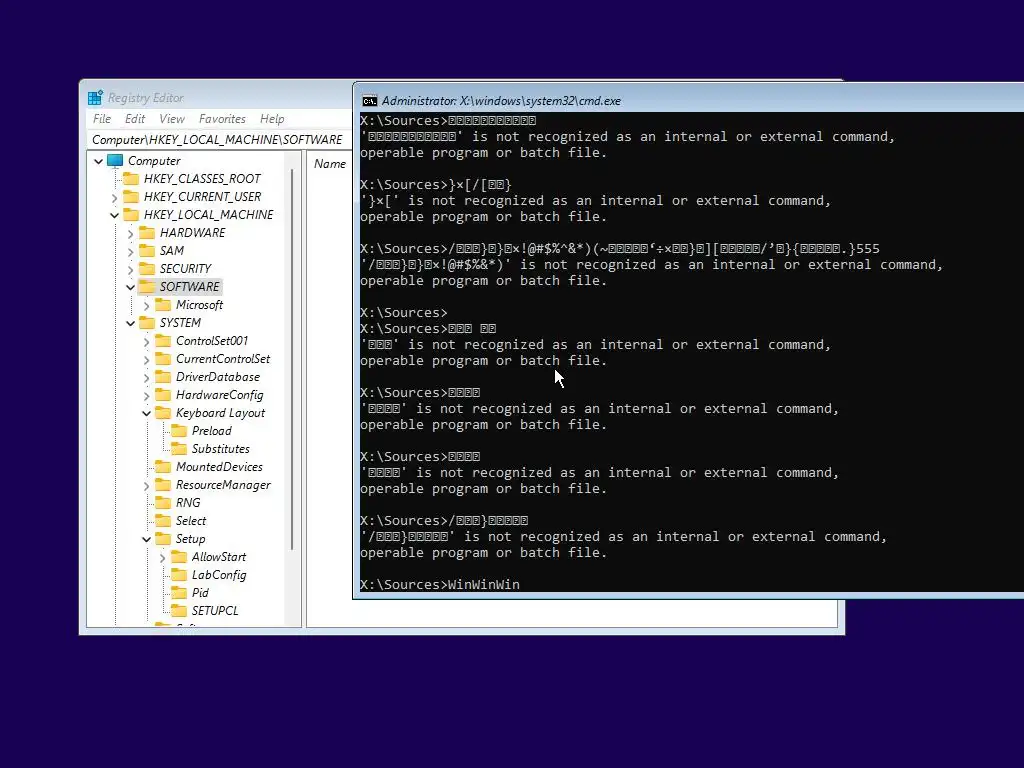This screenshot has height=768, width=1024.
Task: Click the Registry Editor app icon in title bar
Action: (95, 98)
